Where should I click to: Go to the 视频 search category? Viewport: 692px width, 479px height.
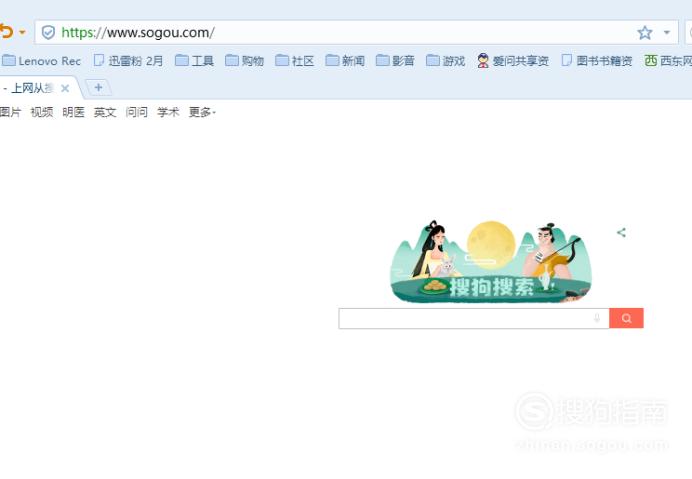(42, 112)
